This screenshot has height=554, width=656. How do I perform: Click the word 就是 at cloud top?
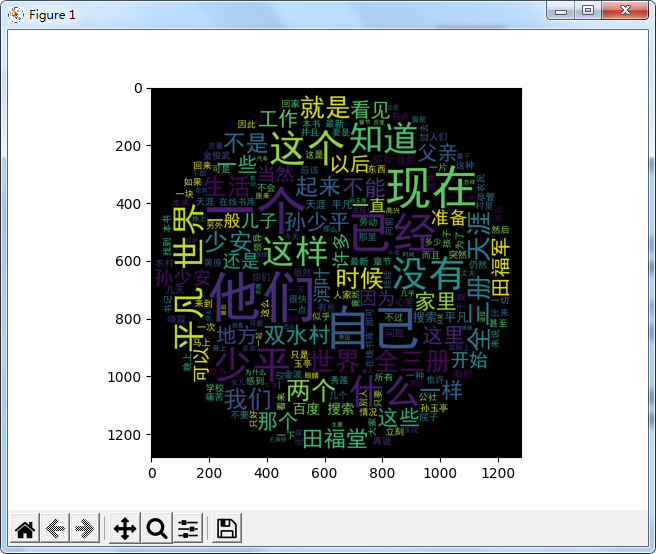coord(325,107)
